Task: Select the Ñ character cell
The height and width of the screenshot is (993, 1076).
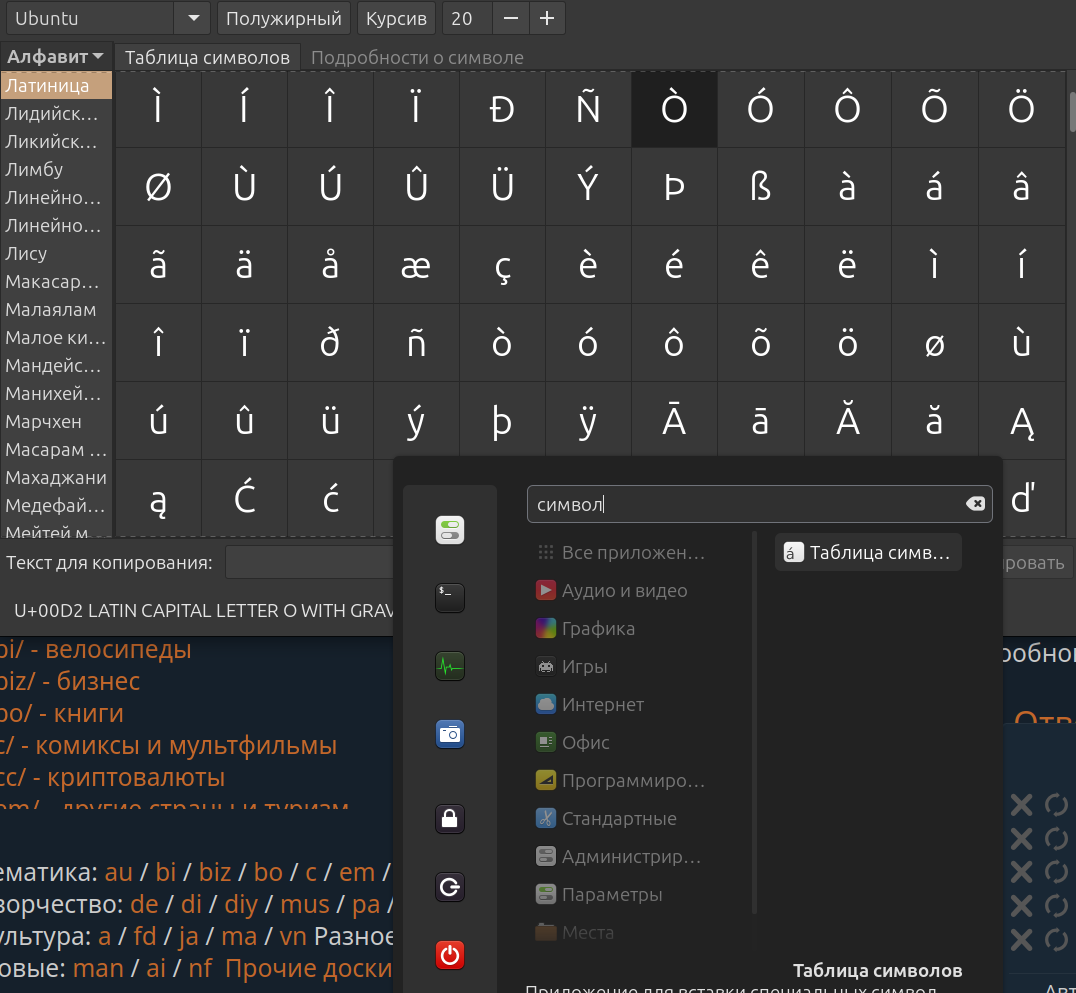Action: [x=588, y=109]
